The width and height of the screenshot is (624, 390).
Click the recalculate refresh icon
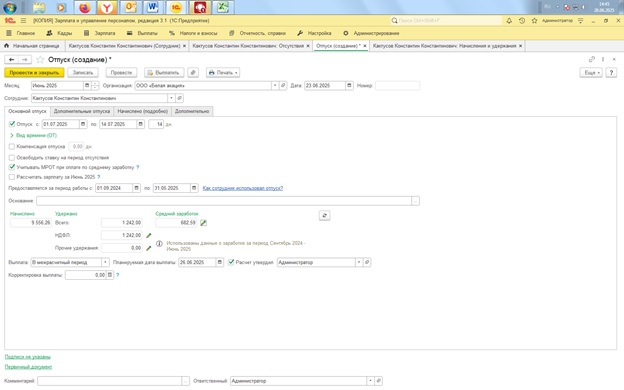pyautogui.click(x=324, y=215)
